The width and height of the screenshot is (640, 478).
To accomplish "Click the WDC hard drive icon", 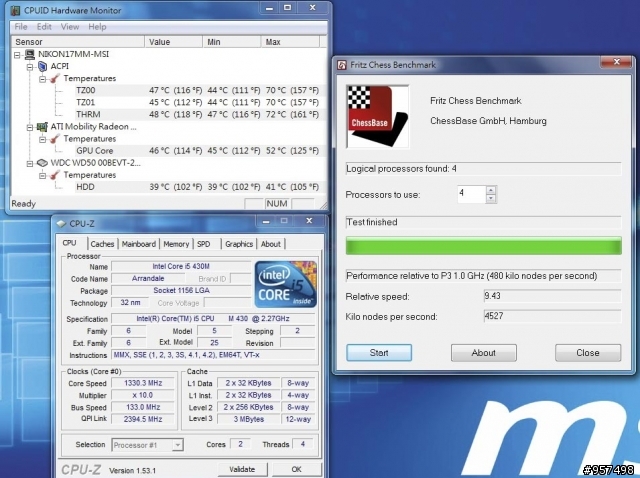I will coord(42,163).
